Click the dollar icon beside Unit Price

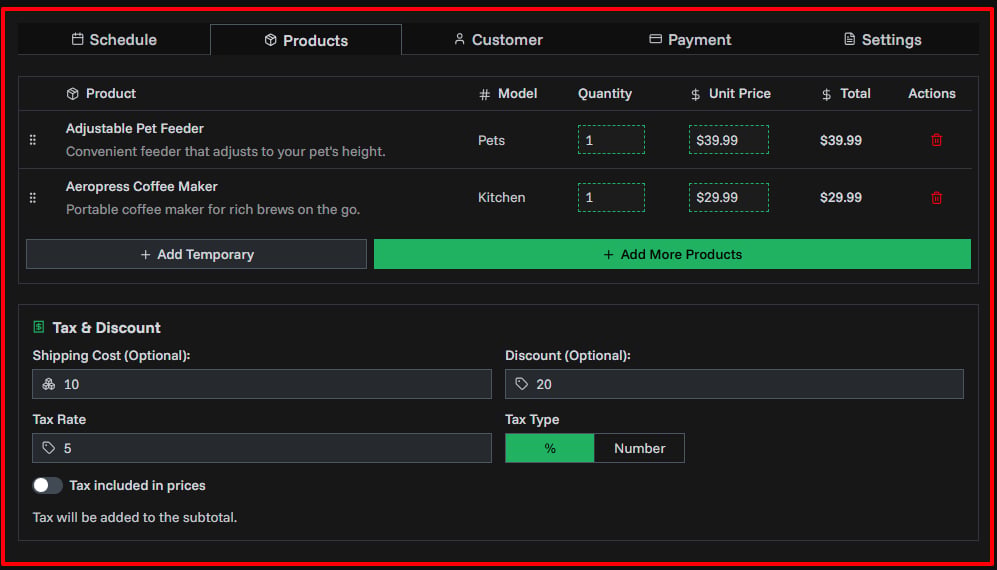[696, 95]
